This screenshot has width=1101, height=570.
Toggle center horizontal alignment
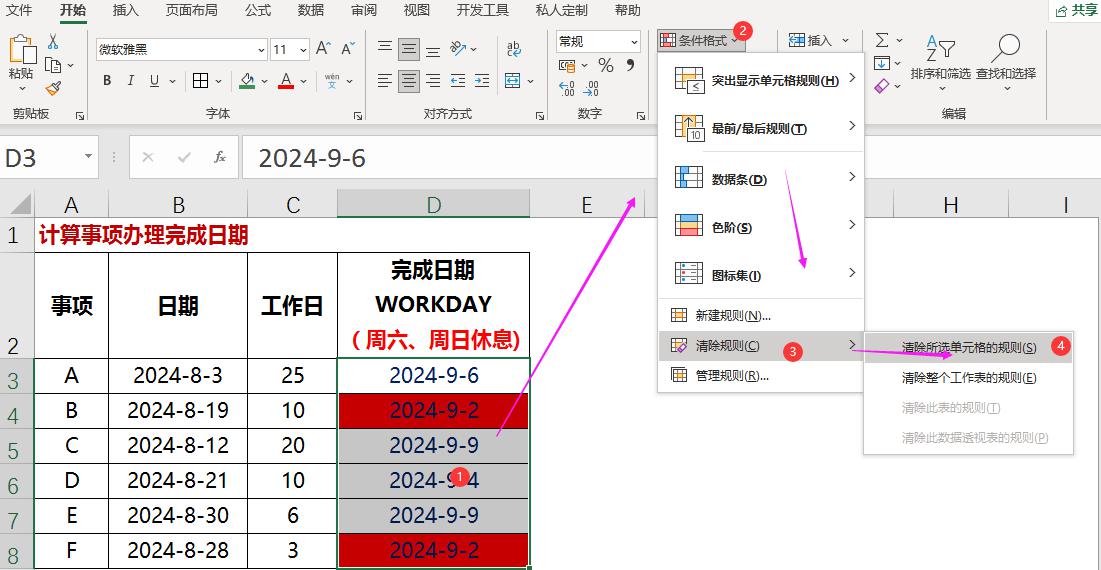click(409, 81)
